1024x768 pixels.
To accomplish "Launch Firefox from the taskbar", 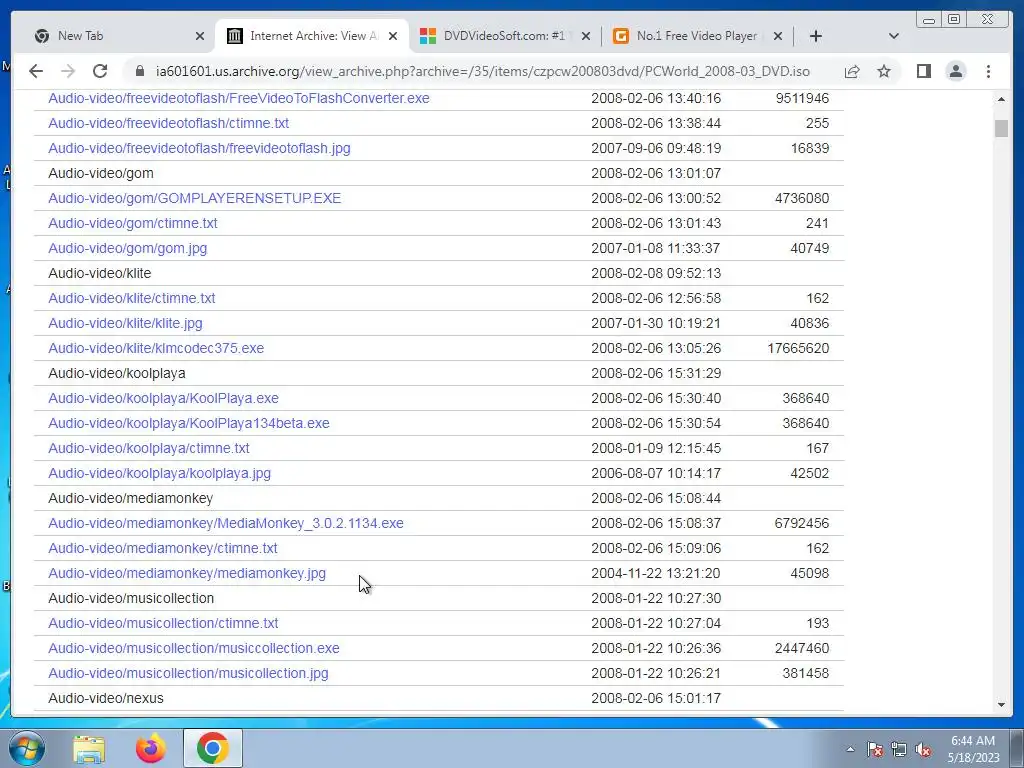I will (151, 748).
